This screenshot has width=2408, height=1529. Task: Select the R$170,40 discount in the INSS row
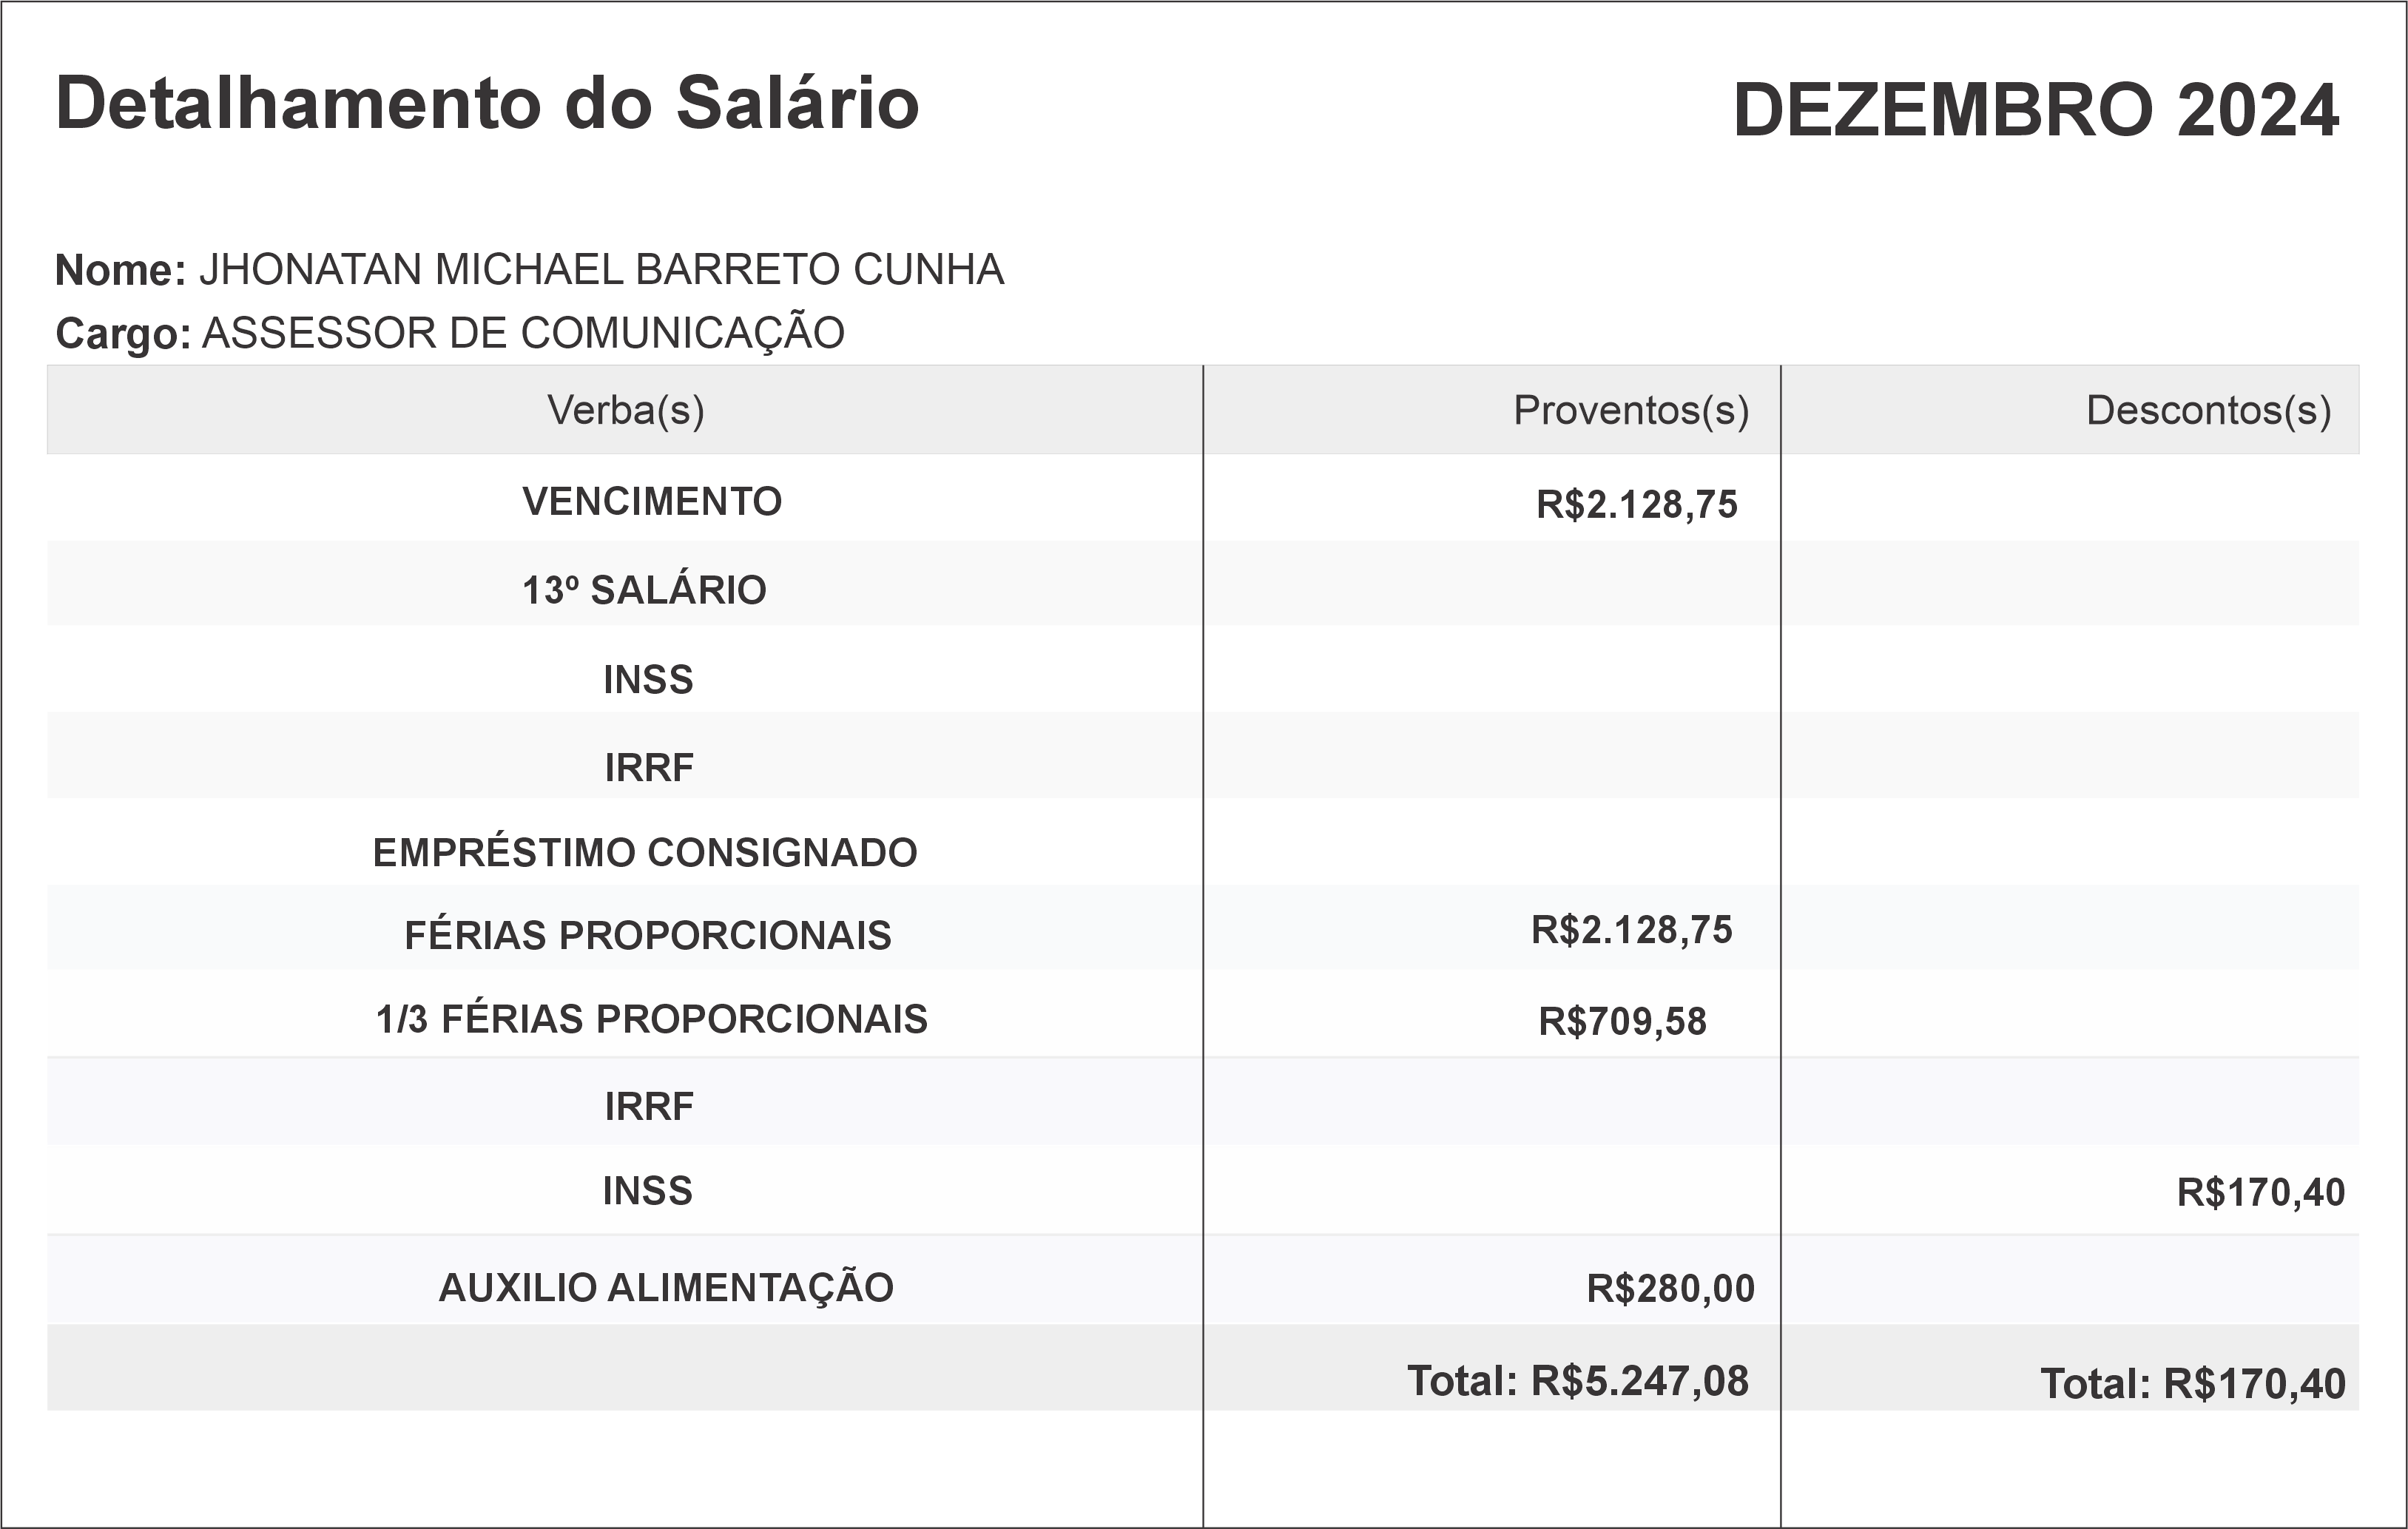(2260, 1192)
